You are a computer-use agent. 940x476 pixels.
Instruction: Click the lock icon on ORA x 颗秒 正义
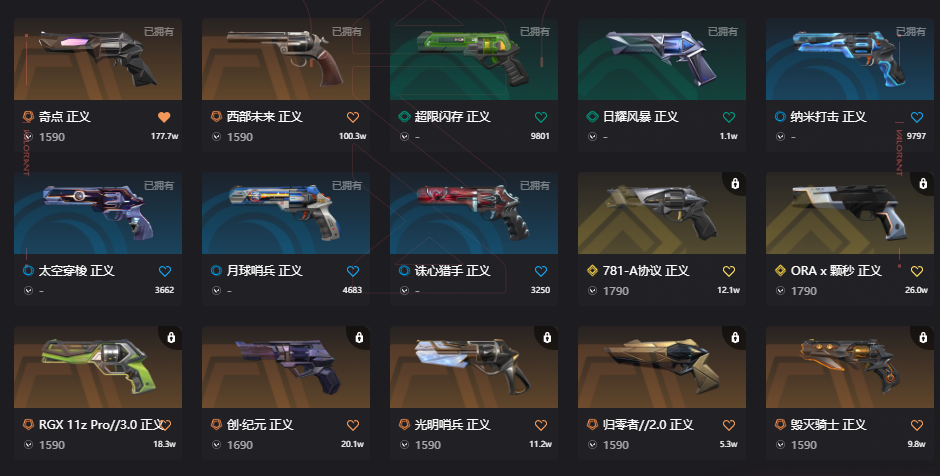click(923, 183)
